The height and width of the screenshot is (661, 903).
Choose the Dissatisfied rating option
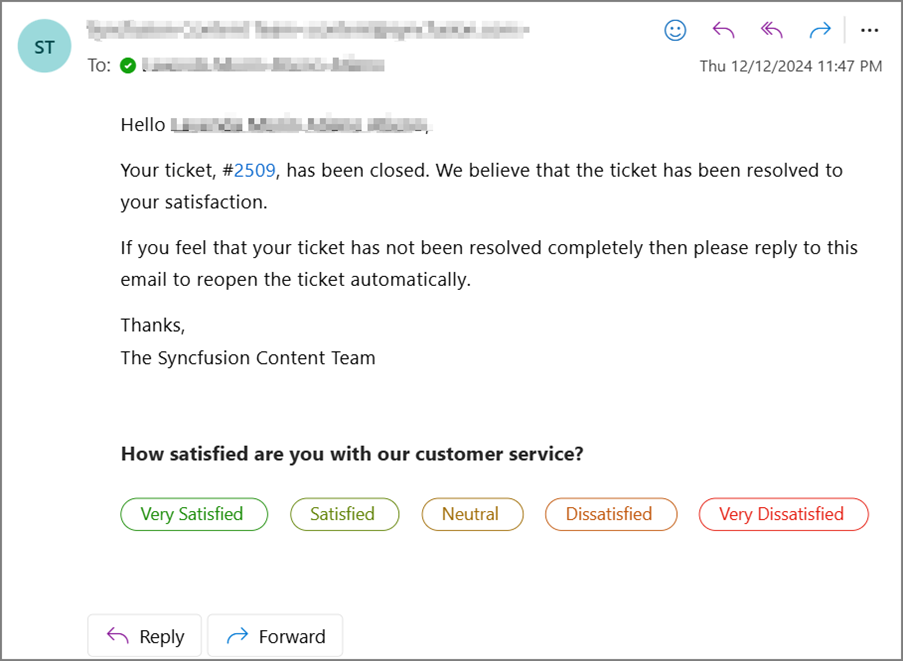611,514
